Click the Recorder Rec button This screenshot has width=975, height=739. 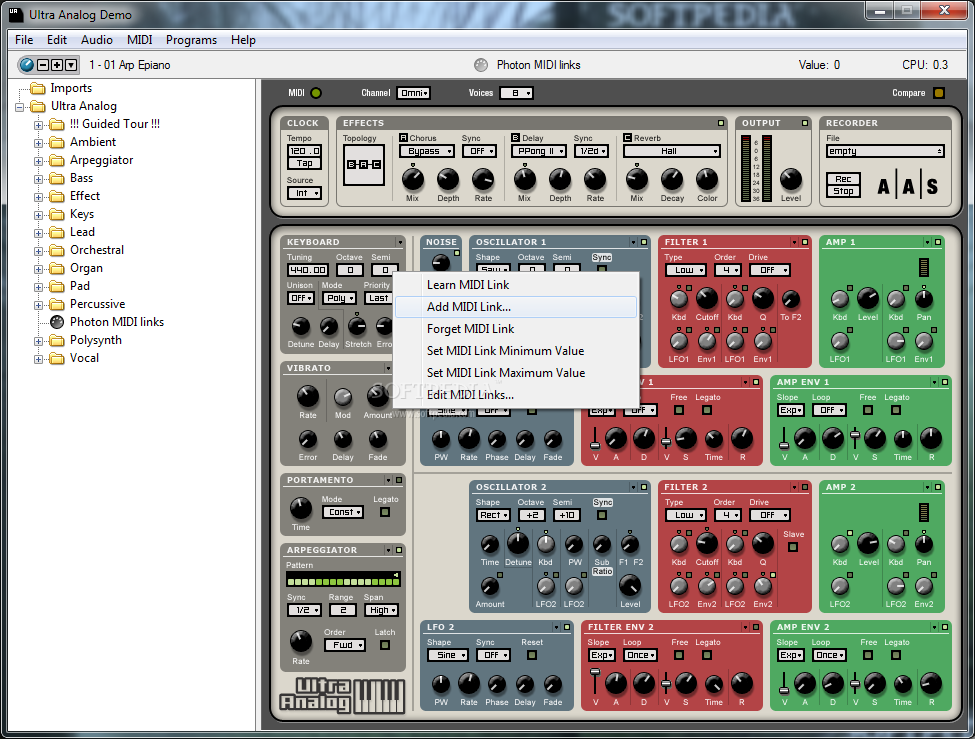click(x=843, y=179)
